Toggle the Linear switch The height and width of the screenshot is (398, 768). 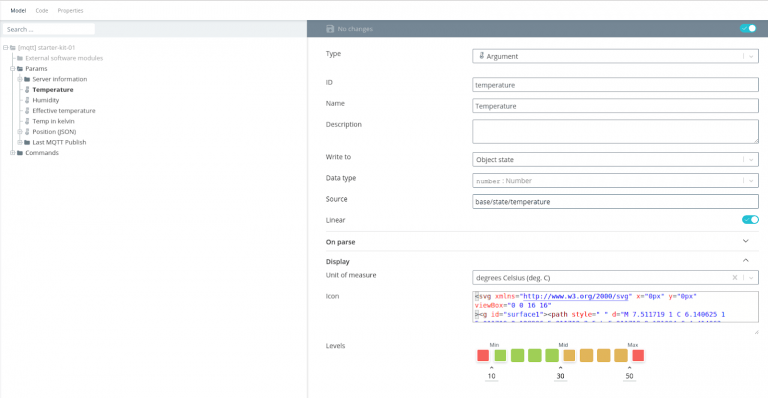750,220
